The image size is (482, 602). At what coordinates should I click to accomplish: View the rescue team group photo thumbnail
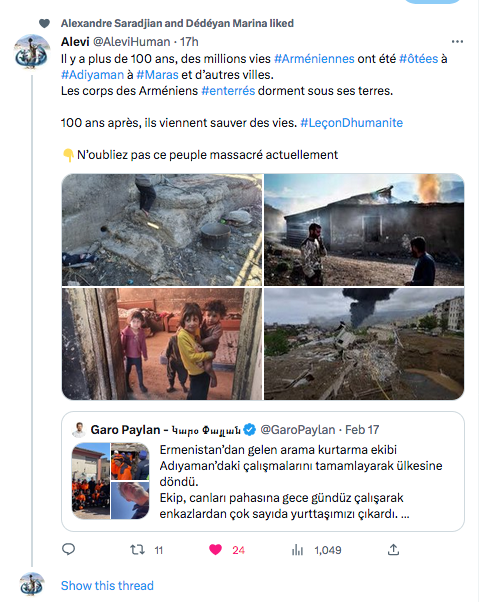91,481
